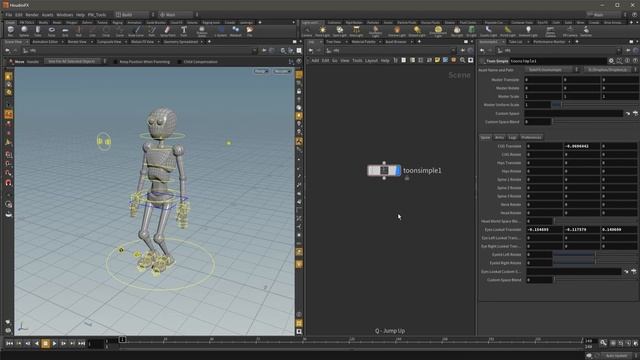Click the magnet snapping tool in left toolbar

(x=9, y=182)
